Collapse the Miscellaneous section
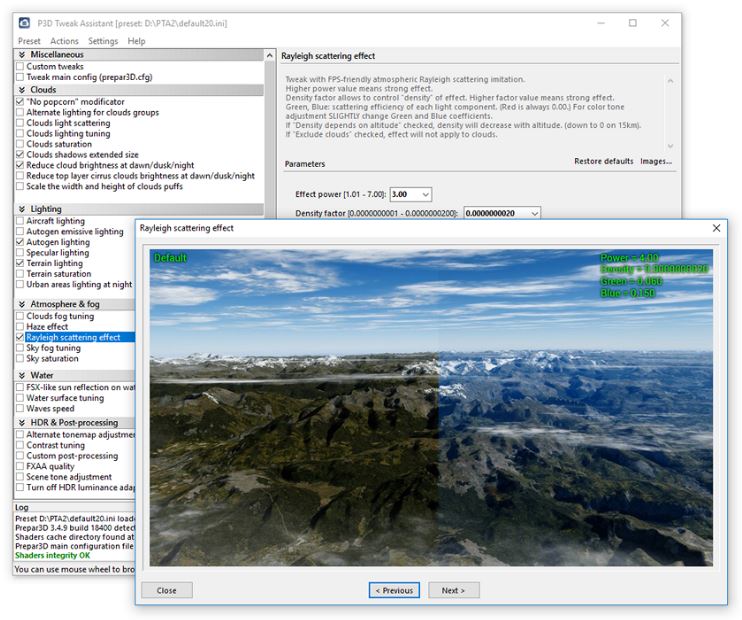Viewport: 742px width, 620px height. (x=22, y=55)
